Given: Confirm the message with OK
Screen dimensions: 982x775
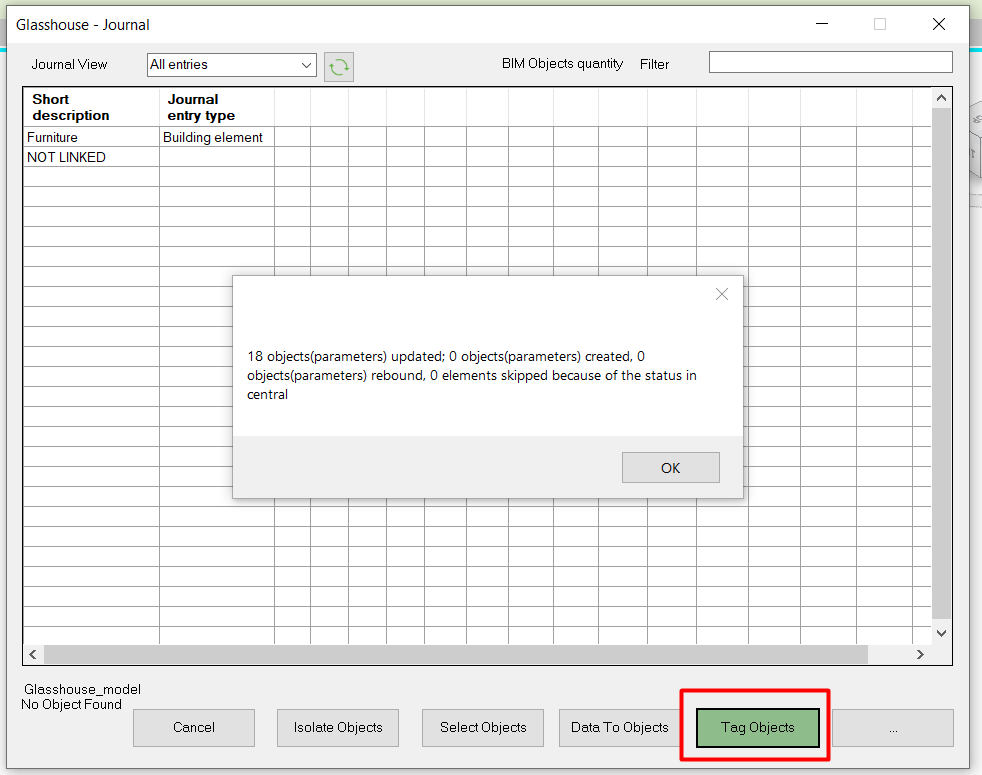Looking at the screenshot, I should (x=671, y=467).
